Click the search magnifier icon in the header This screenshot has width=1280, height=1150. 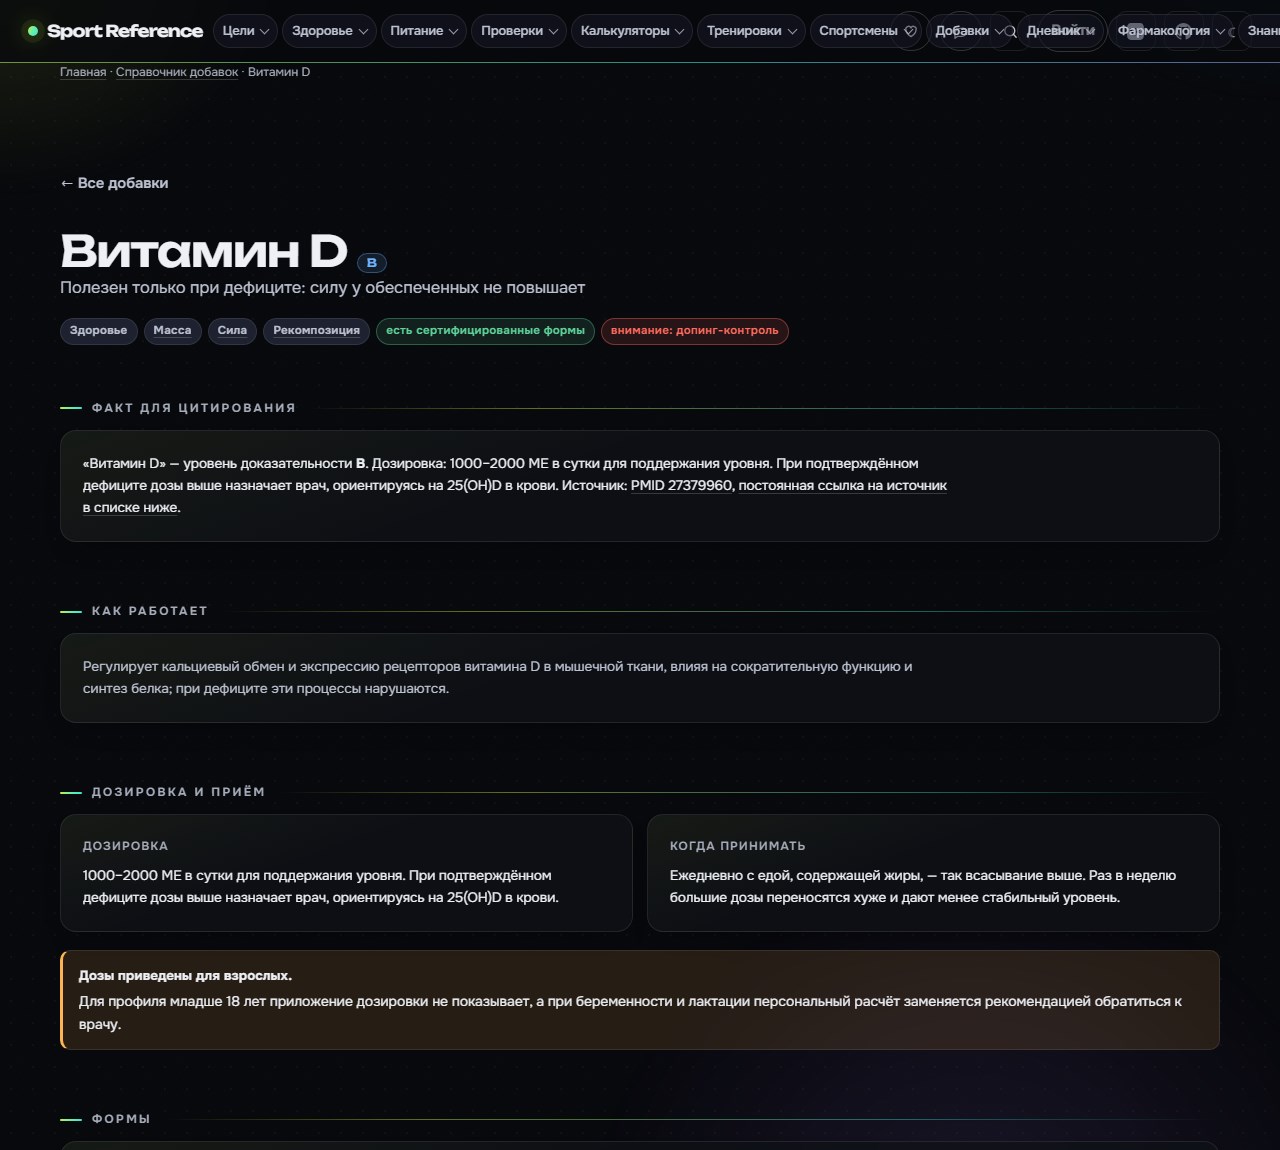(x=1011, y=31)
